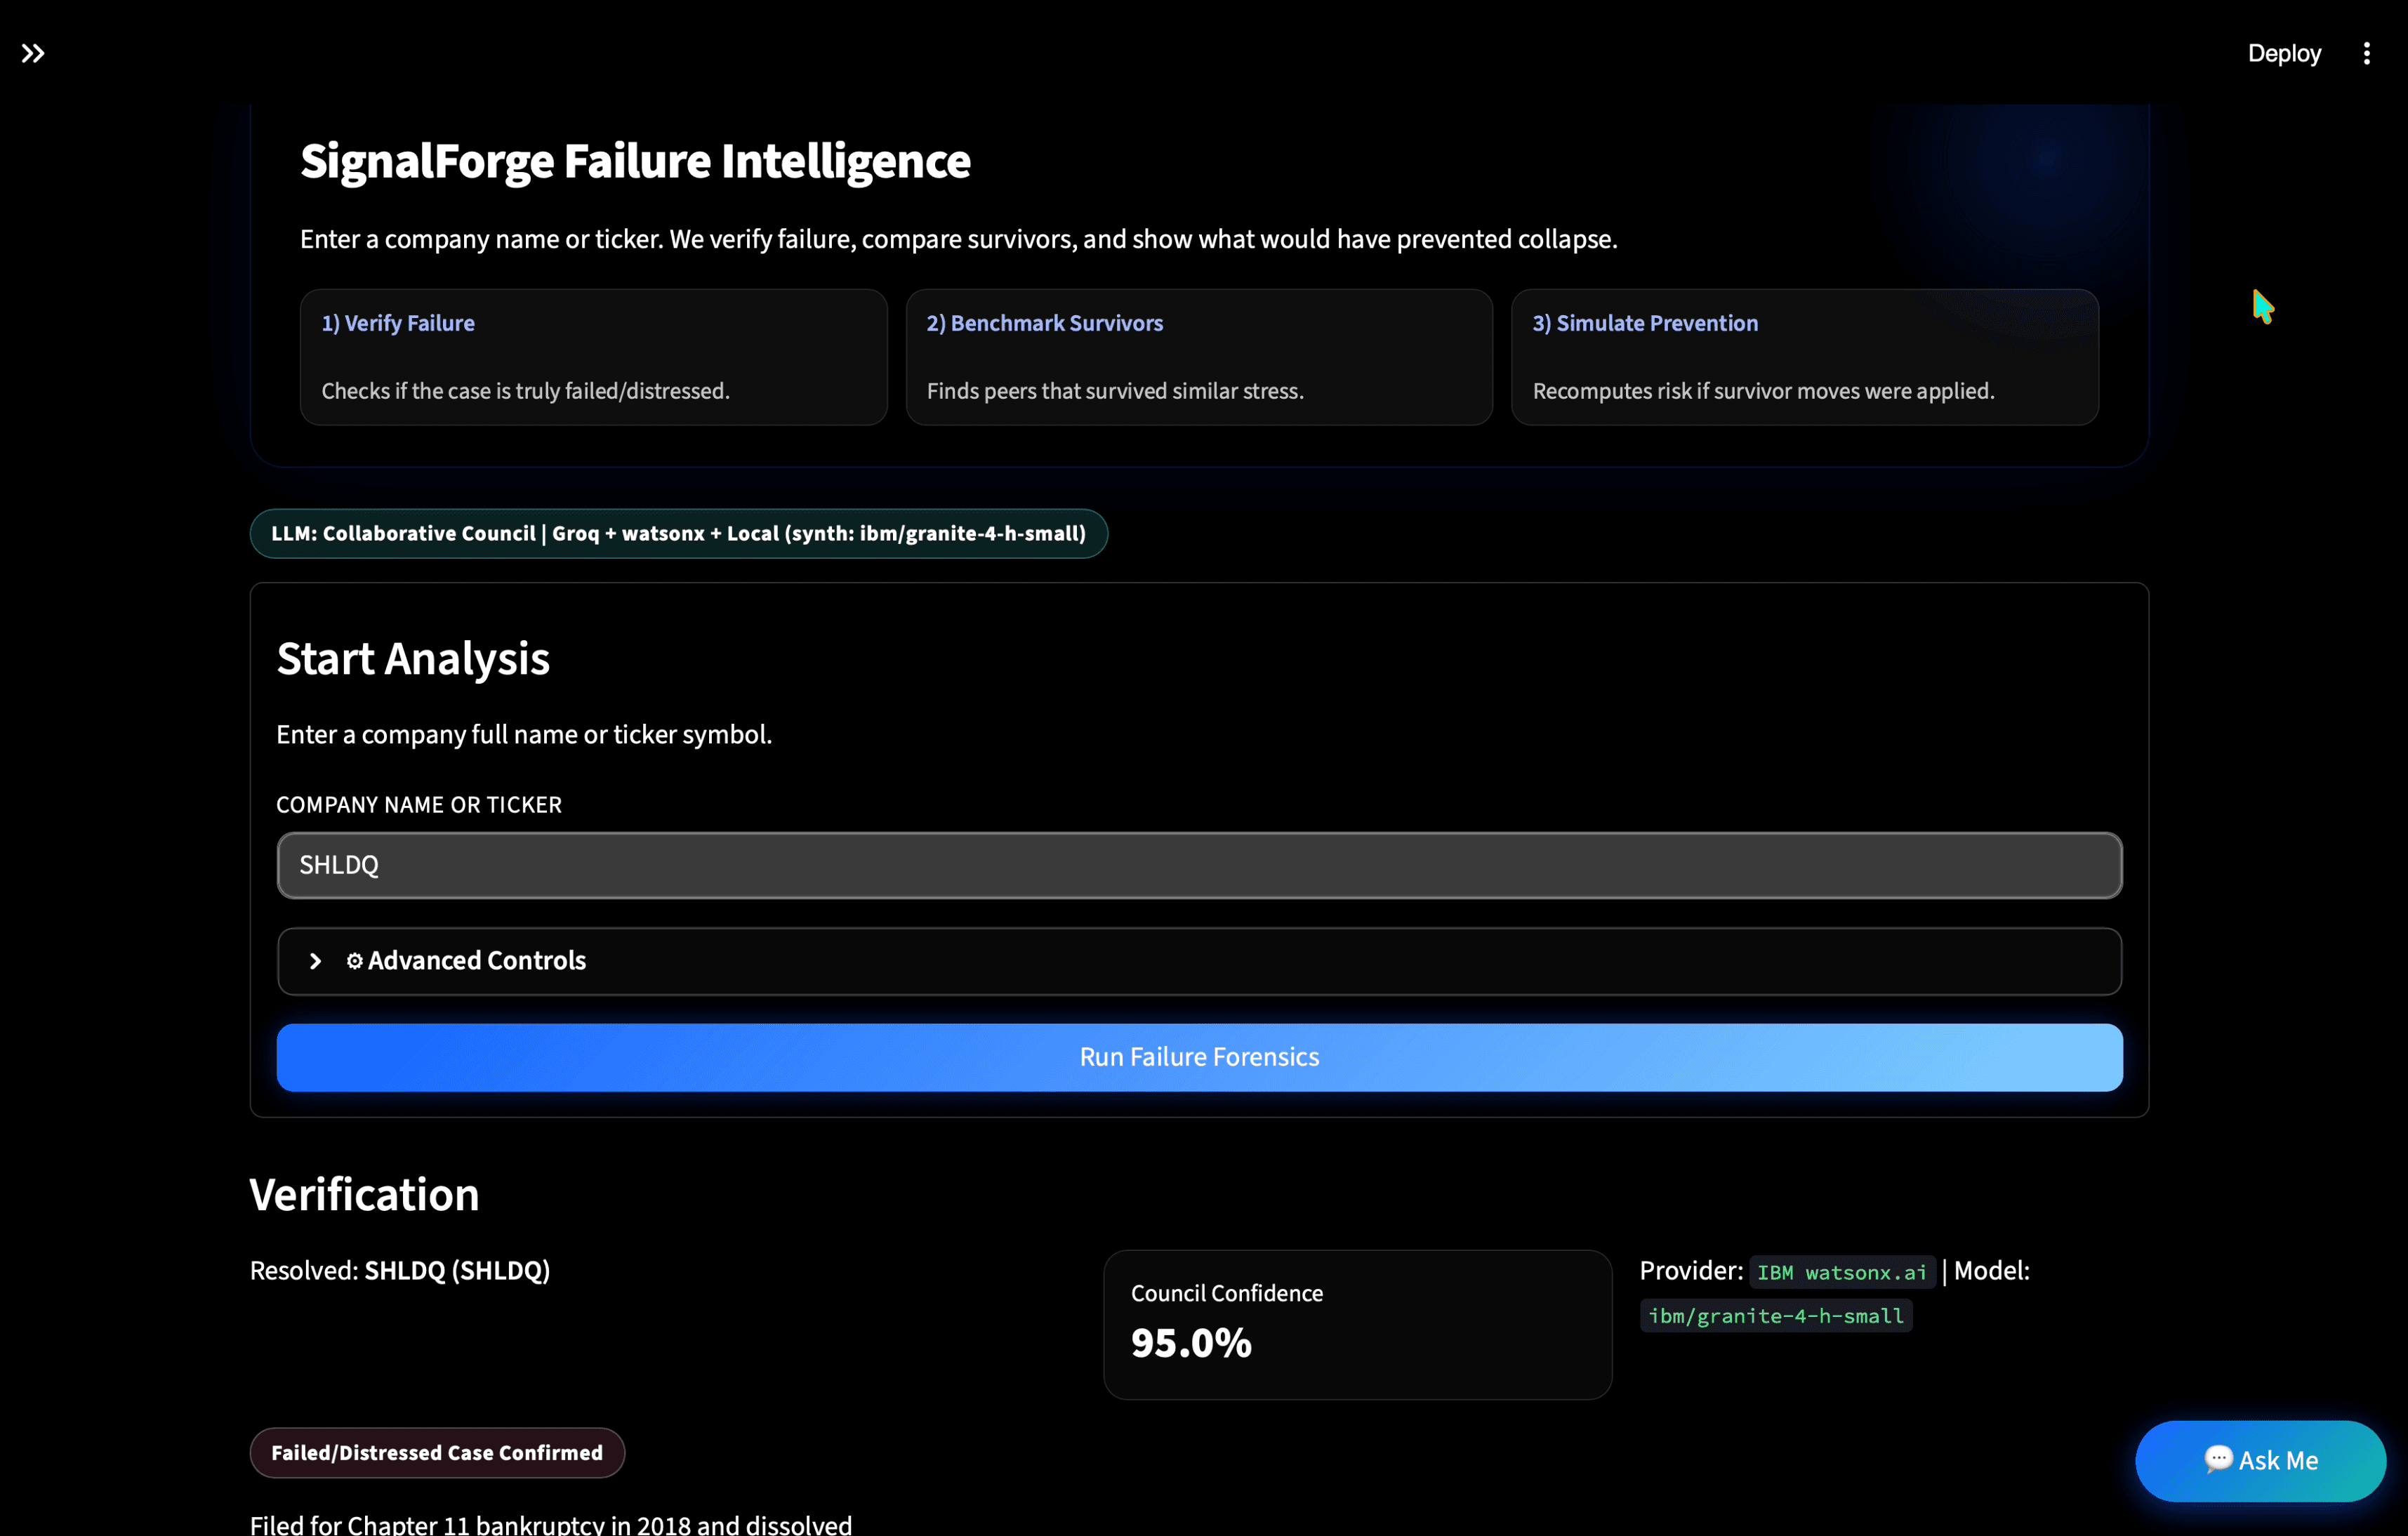
Task: Select the '2) Benchmark Survivors' step card
Action: [x=1199, y=357]
